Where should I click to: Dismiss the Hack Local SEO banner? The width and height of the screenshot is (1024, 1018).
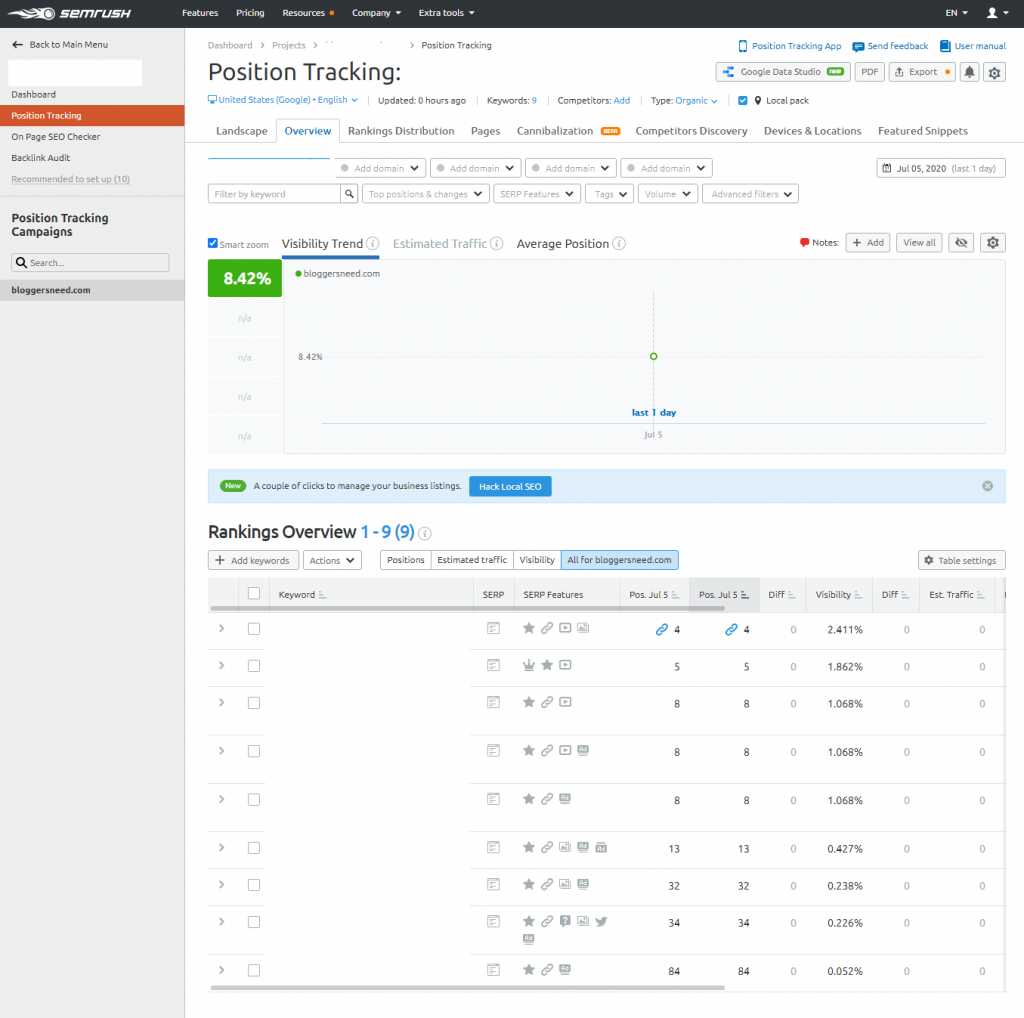(987, 486)
